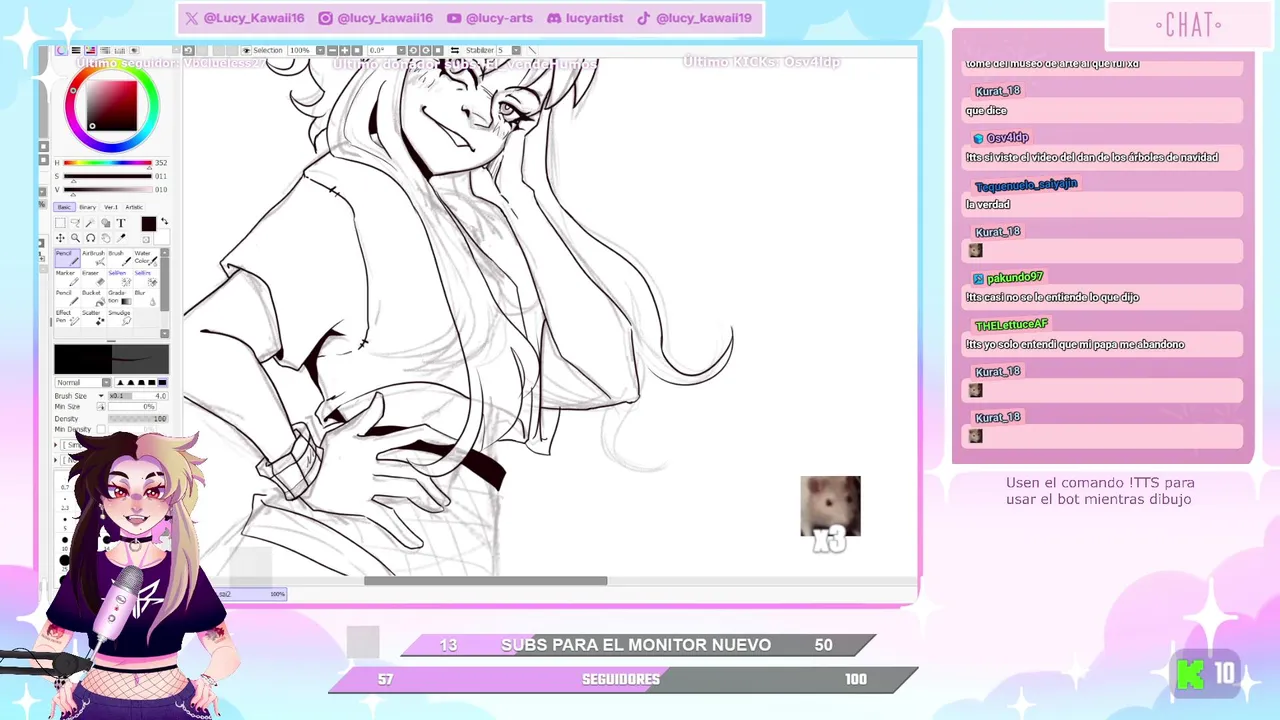Switch to the Binary tool tab
The image size is (1280, 720).
click(88, 207)
